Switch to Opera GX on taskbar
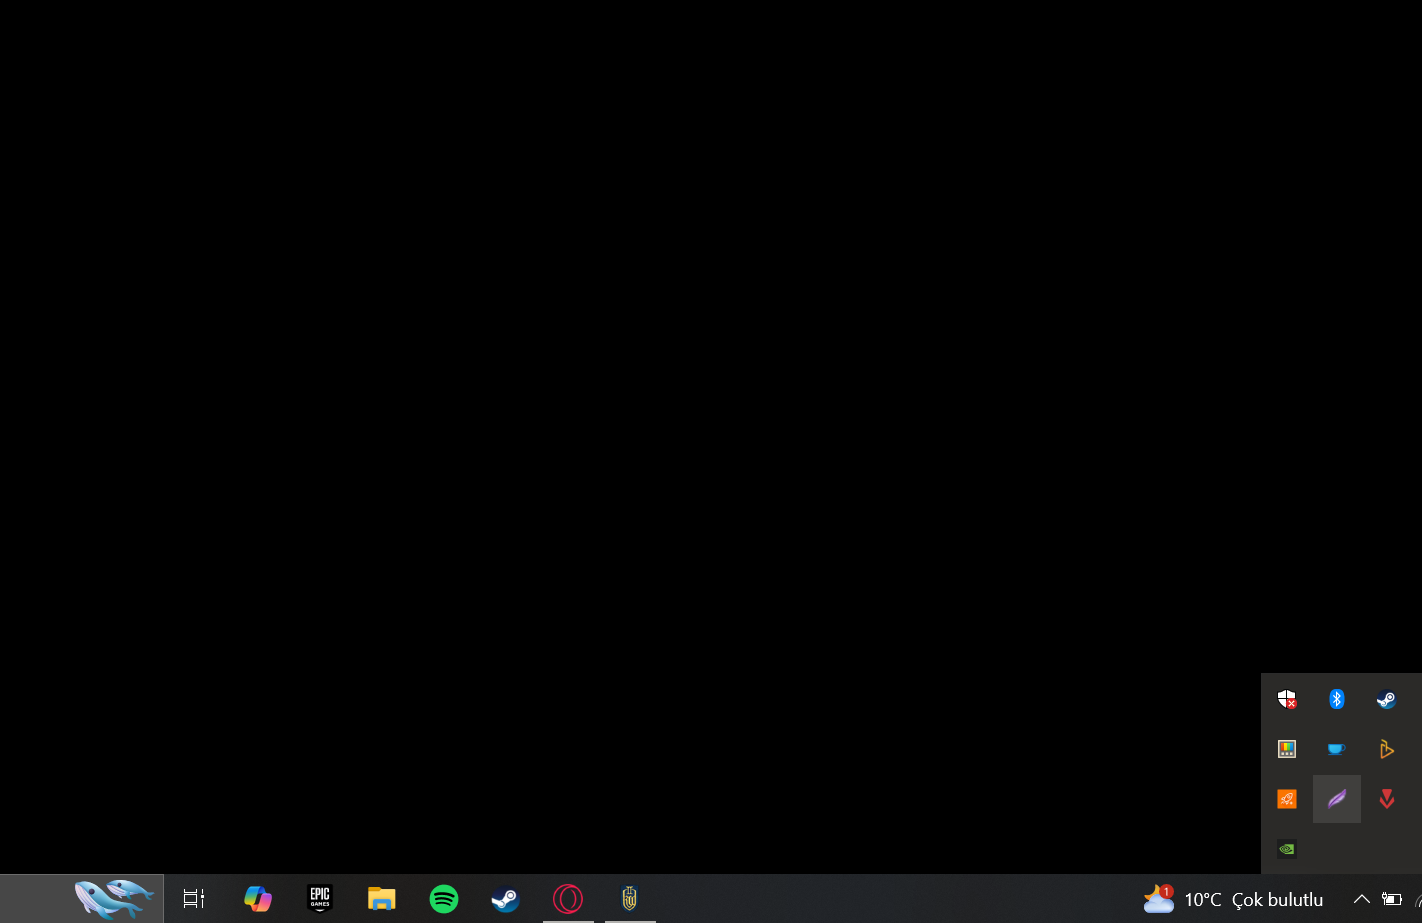Screen dimensions: 1422x923 (568, 899)
